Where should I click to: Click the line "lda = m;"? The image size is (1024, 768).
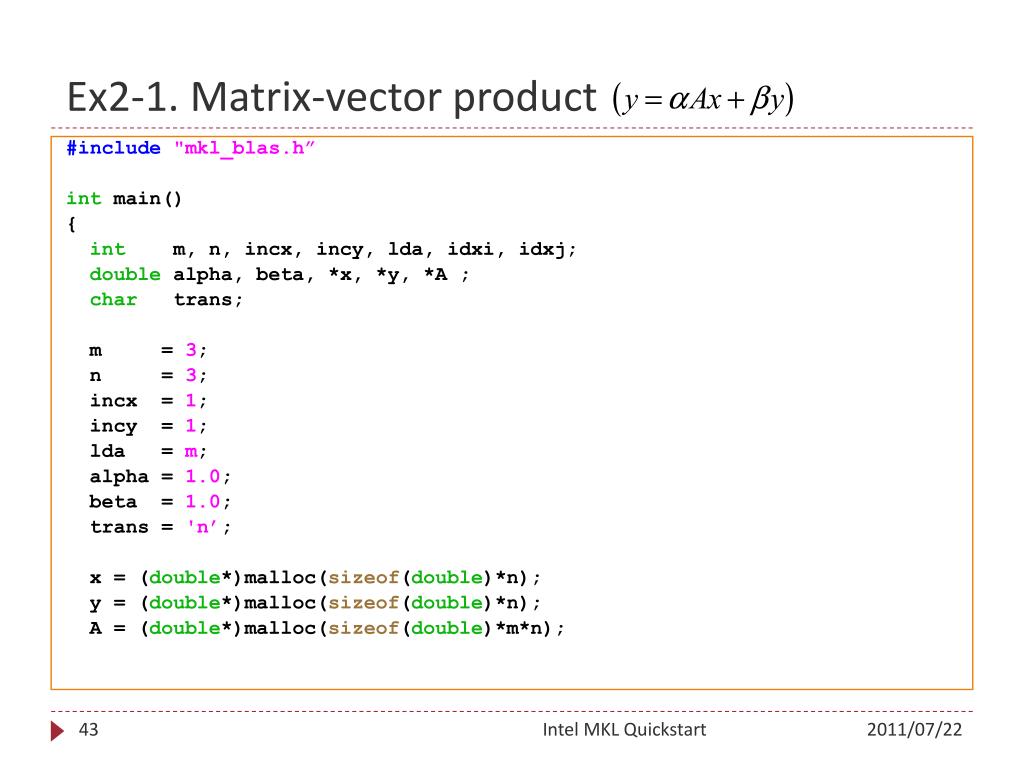pos(148,451)
